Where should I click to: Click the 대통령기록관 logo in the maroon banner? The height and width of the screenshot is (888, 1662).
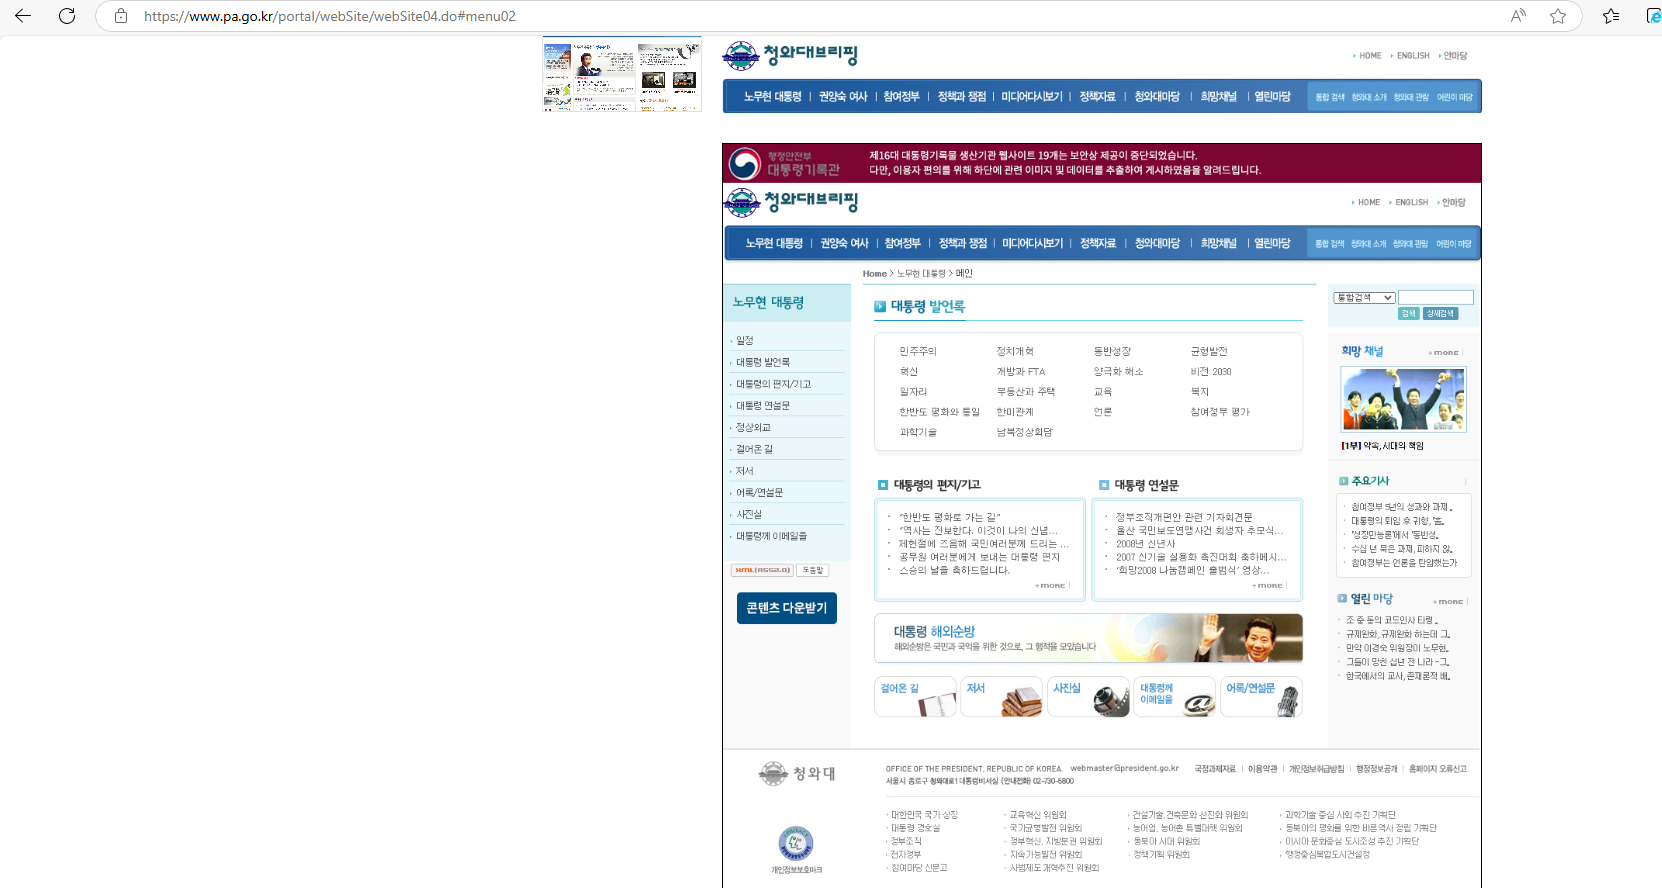pos(785,163)
